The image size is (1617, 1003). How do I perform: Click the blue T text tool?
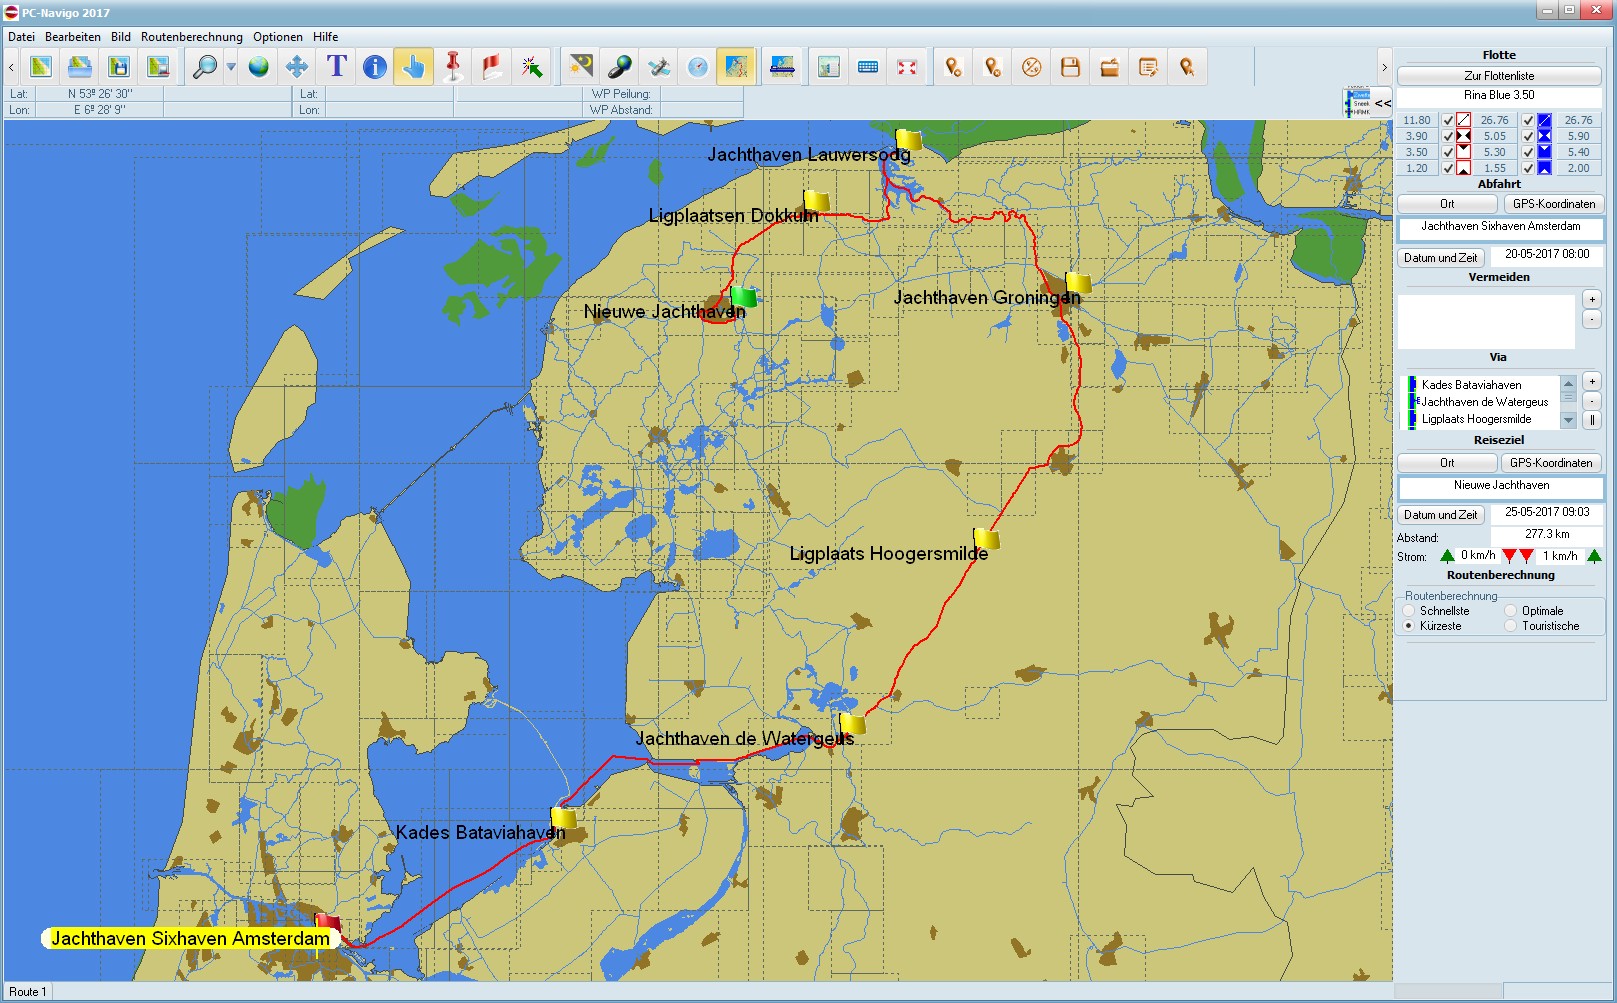pos(336,67)
